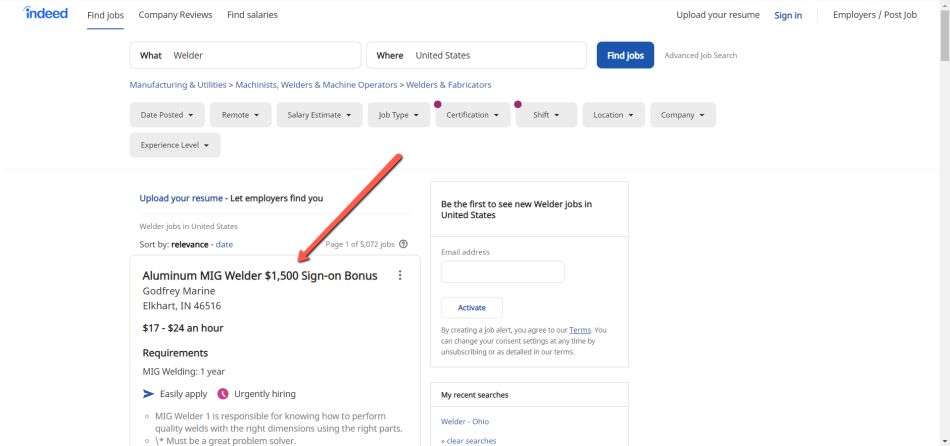Viewport: 950px width, 446px height.
Task: Open Find salaries in the header
Action: (253, 15)
